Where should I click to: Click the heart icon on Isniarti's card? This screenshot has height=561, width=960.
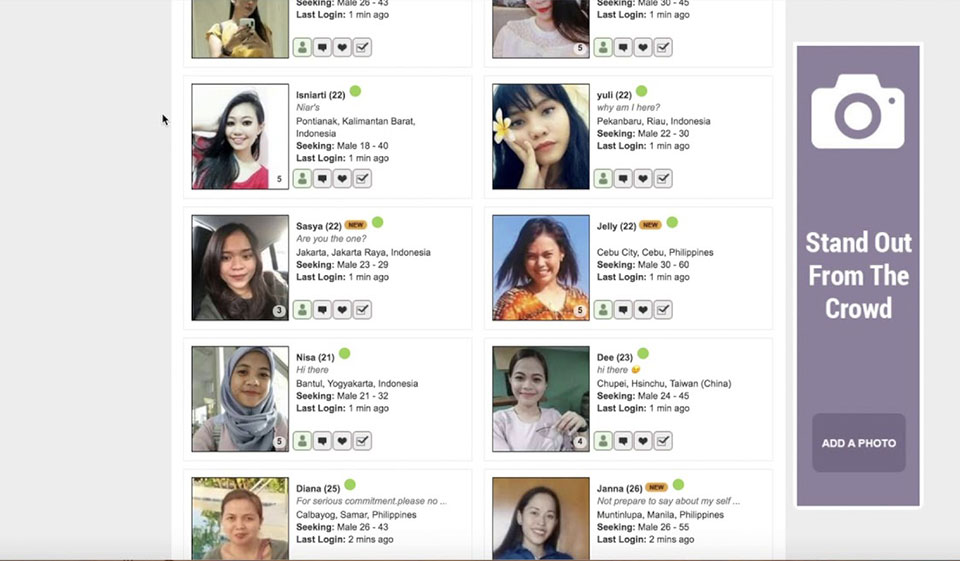coord(342,179)
